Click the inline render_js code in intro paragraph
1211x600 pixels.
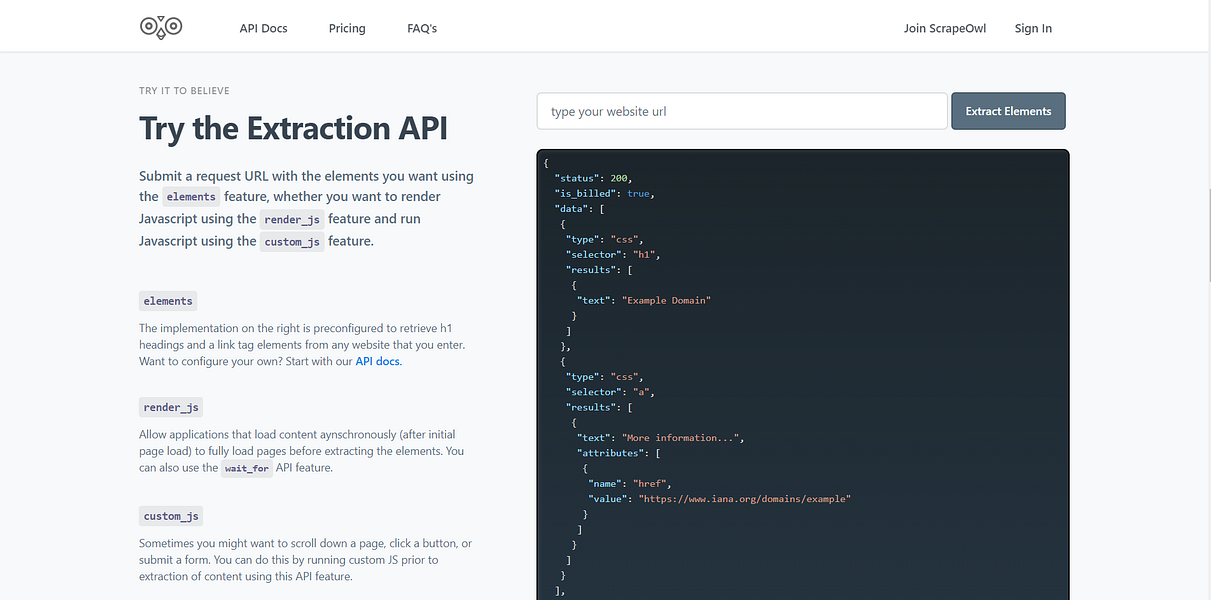[x=292, y=219]
